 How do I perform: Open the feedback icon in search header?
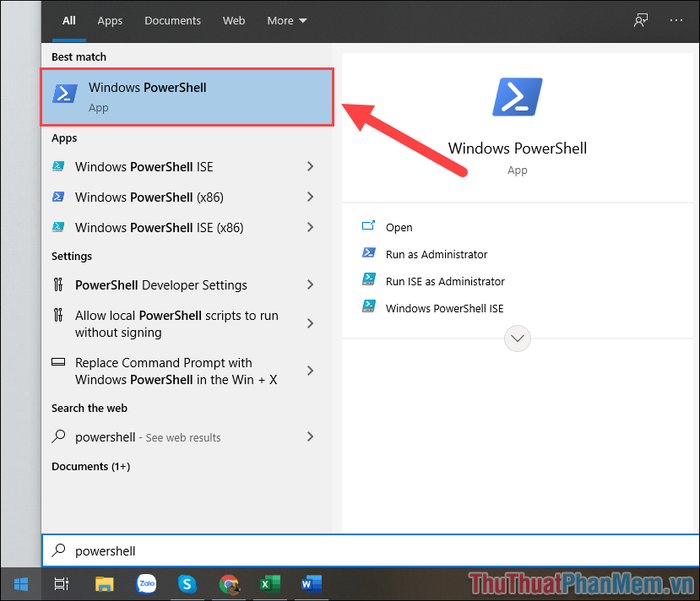pos(641,20)
